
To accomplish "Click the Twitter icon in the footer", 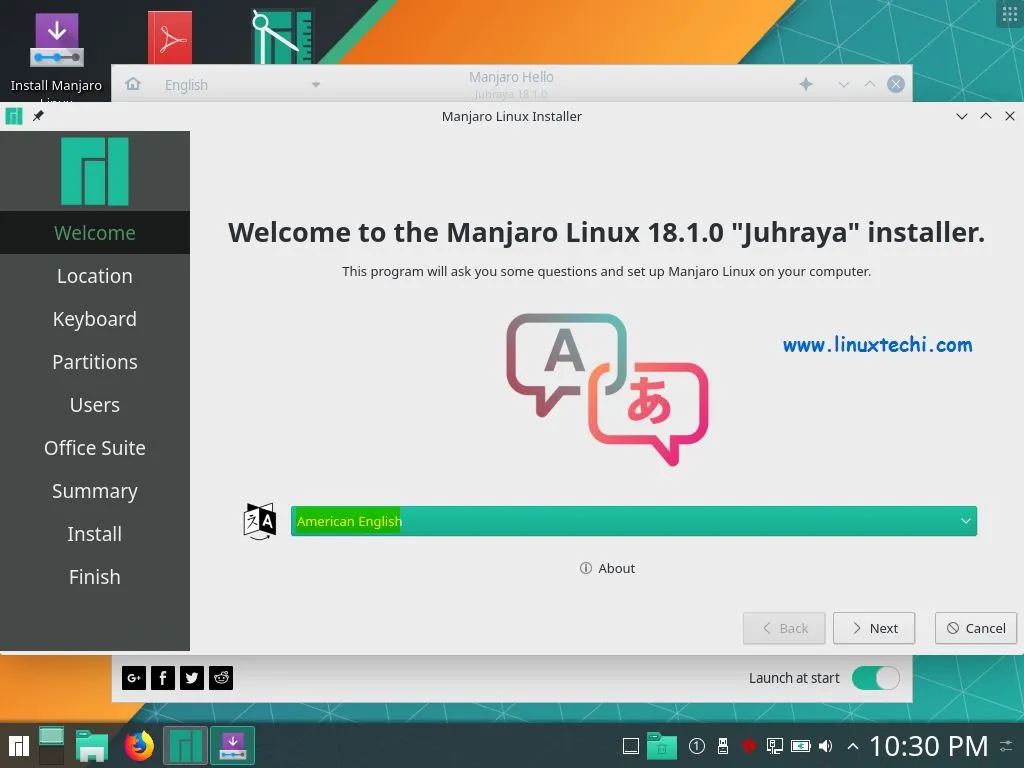I will (191, 678).
